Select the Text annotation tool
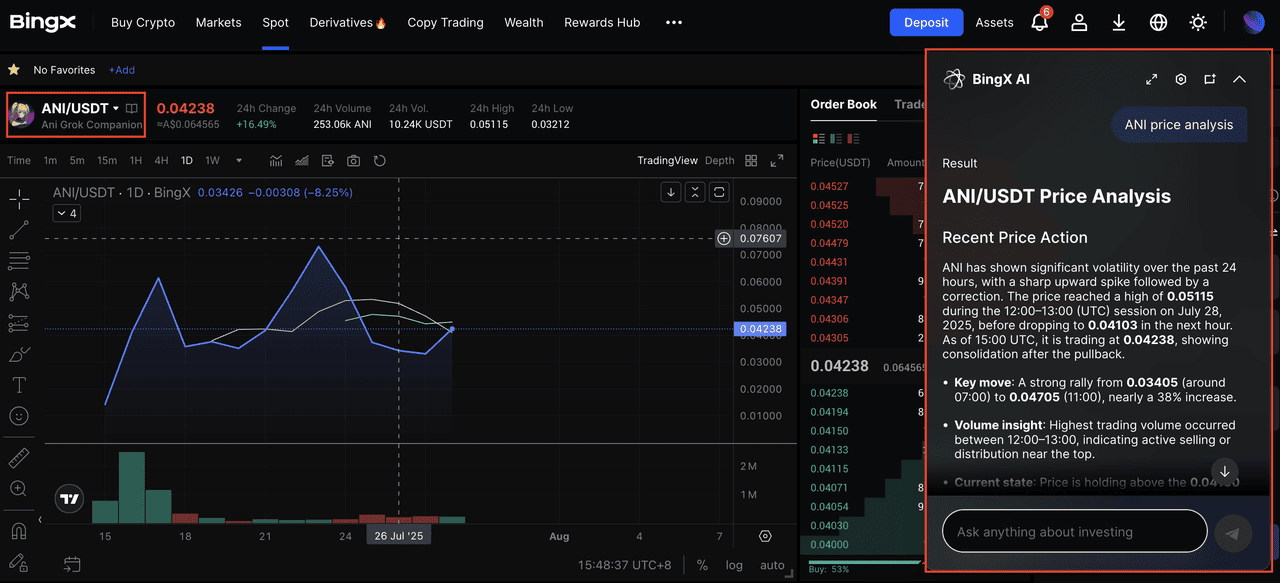This screenshot has height=583, width=1280. [x=19, y=385]
